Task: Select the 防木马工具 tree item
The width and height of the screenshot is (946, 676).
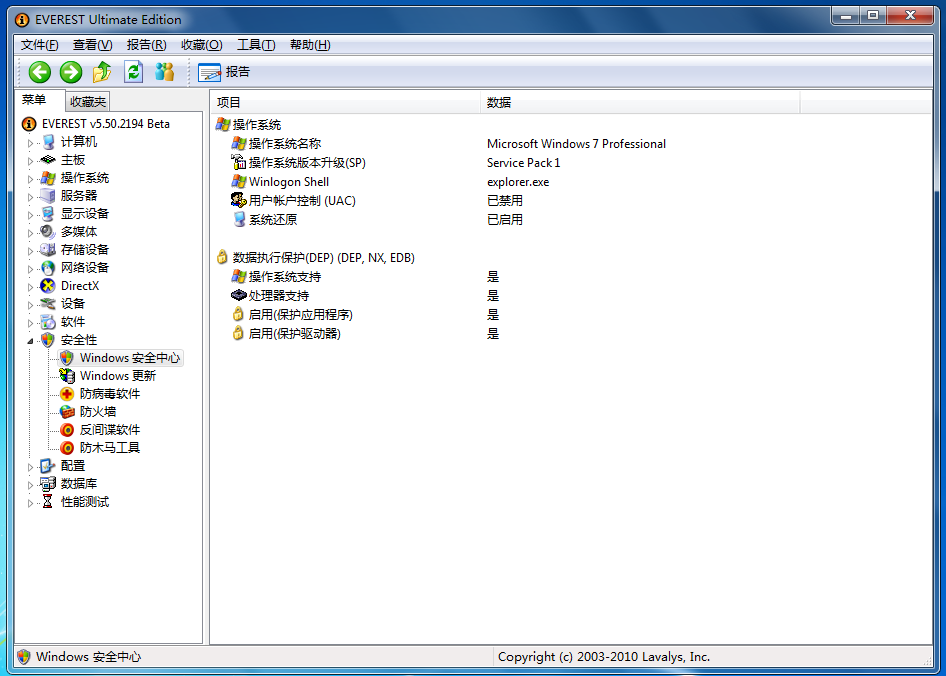Action: [109, 448]
